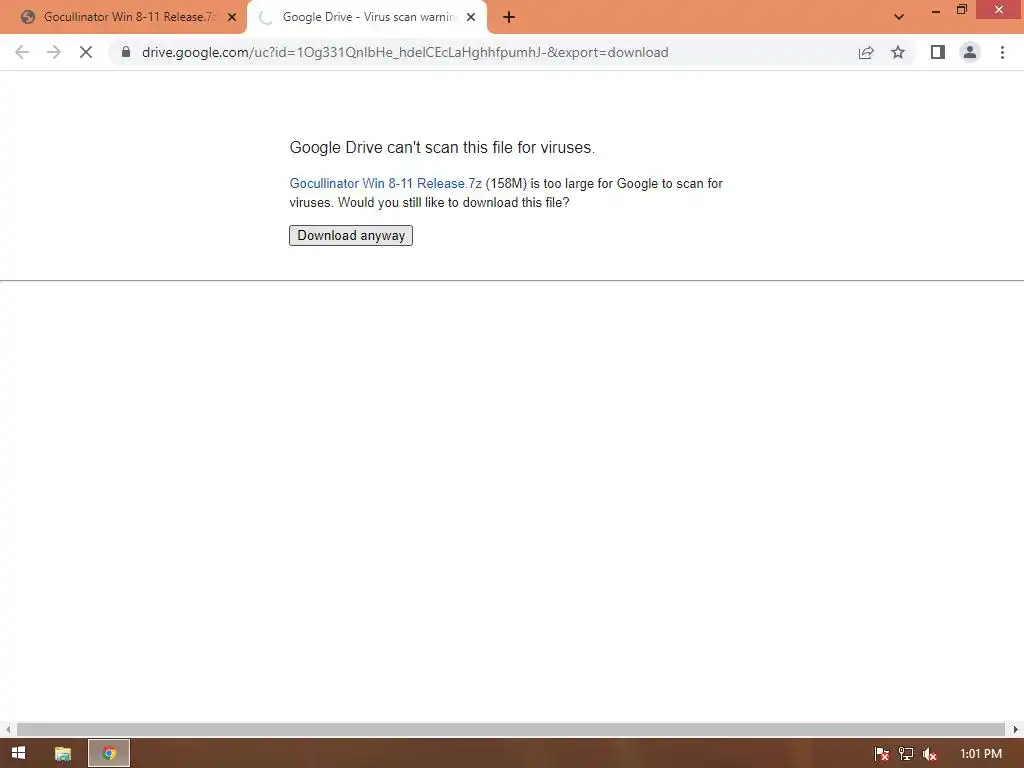Share this page using the share icon

point(866,52)
